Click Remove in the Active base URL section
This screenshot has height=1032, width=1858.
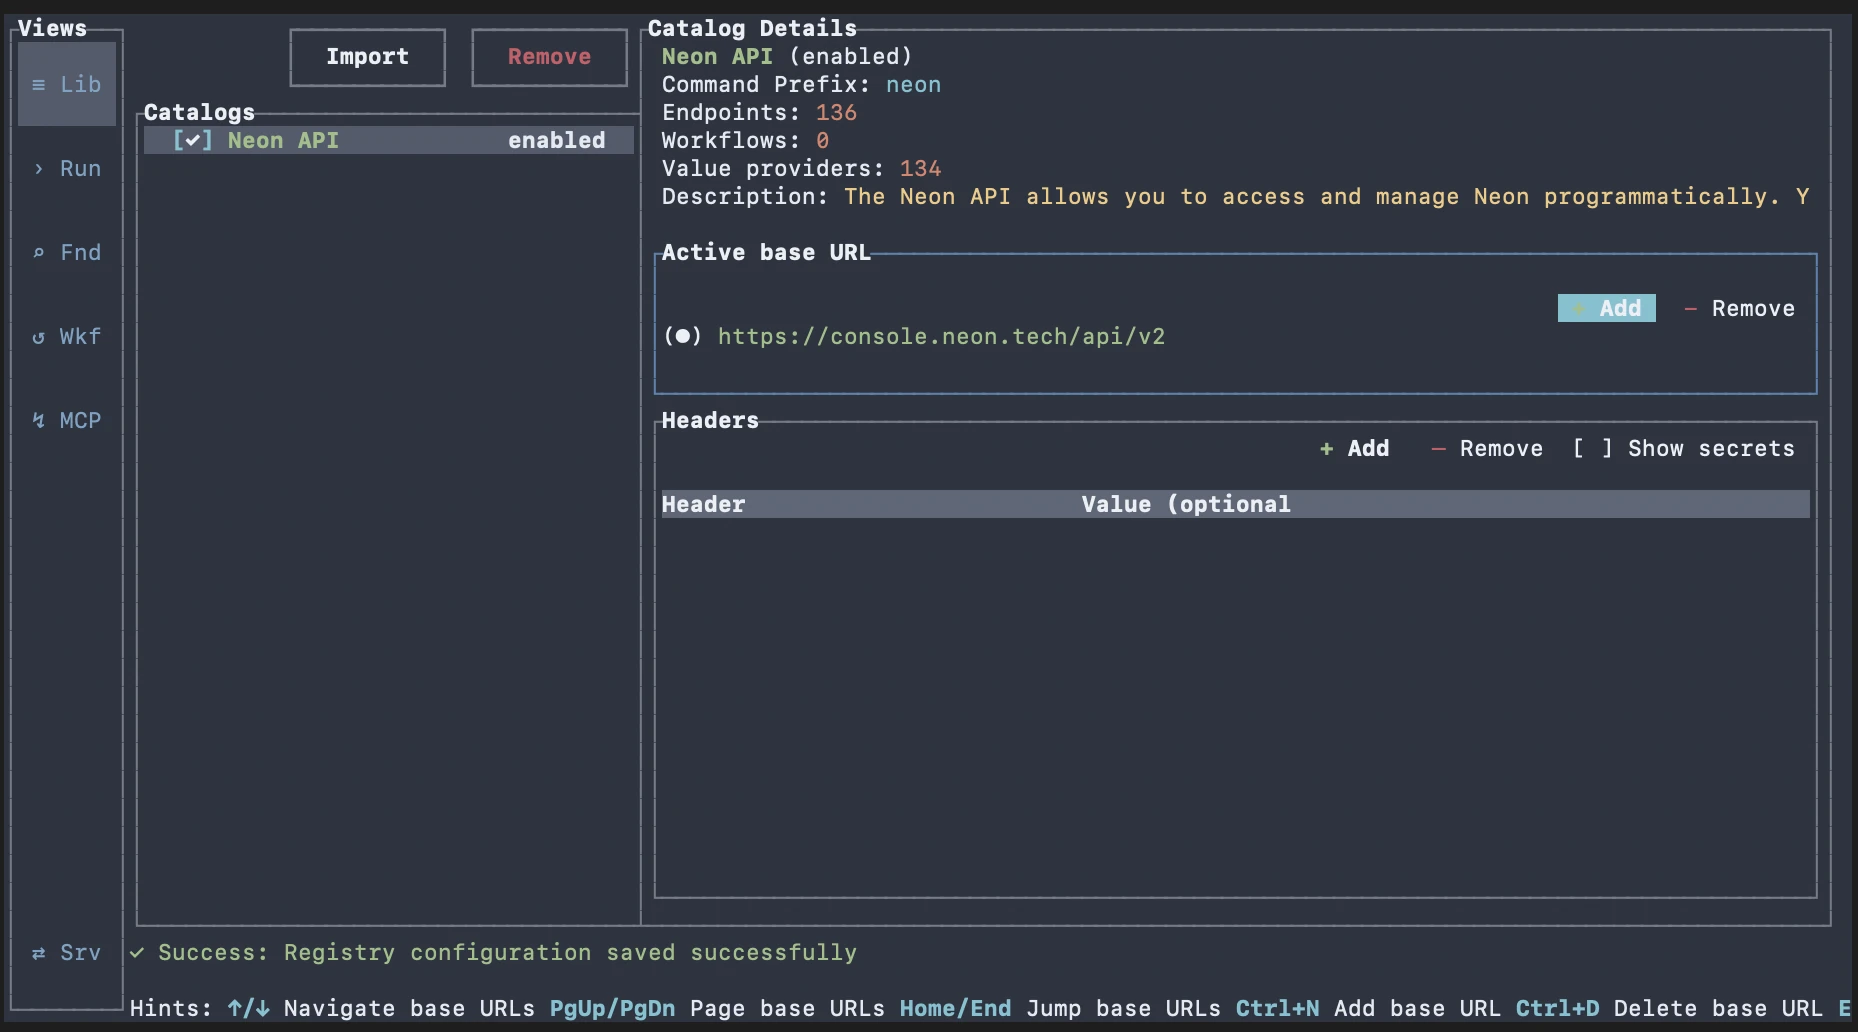[x=1753, y=308]
